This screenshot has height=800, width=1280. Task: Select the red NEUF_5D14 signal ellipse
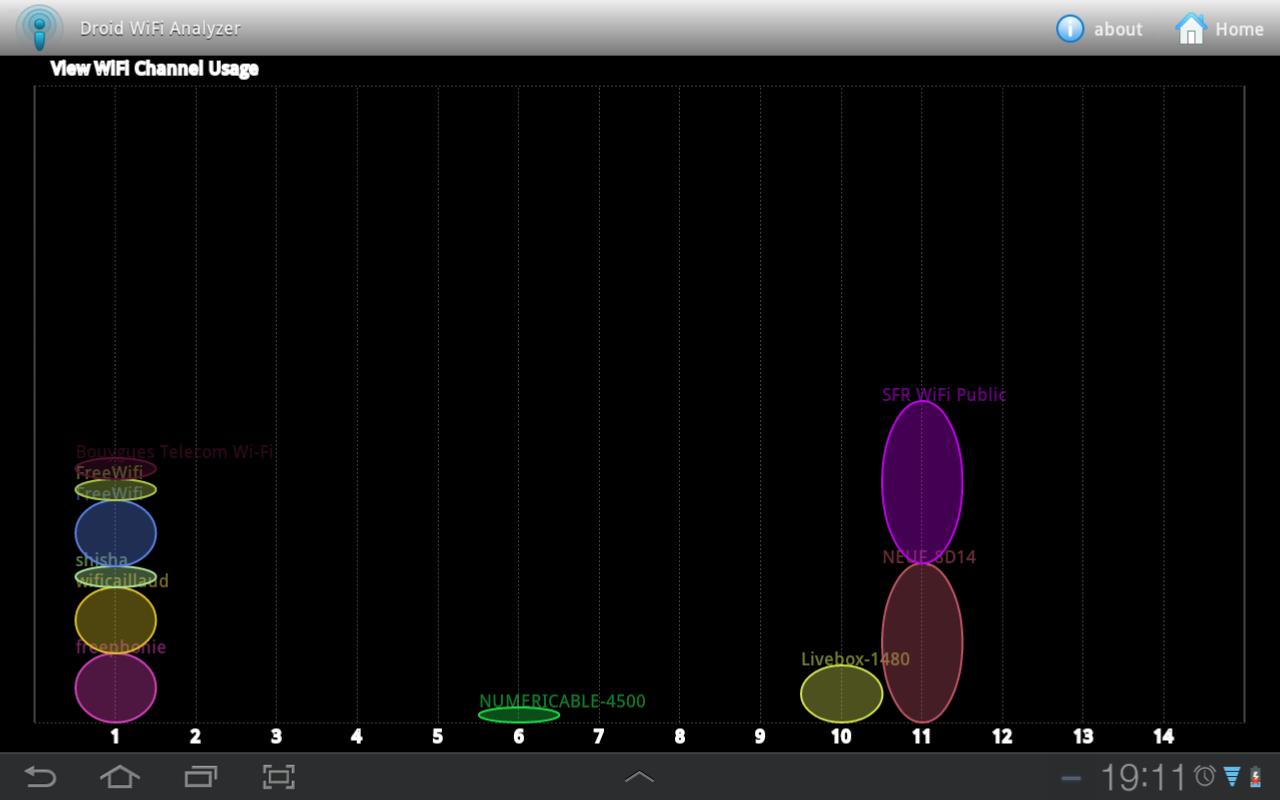922,642
